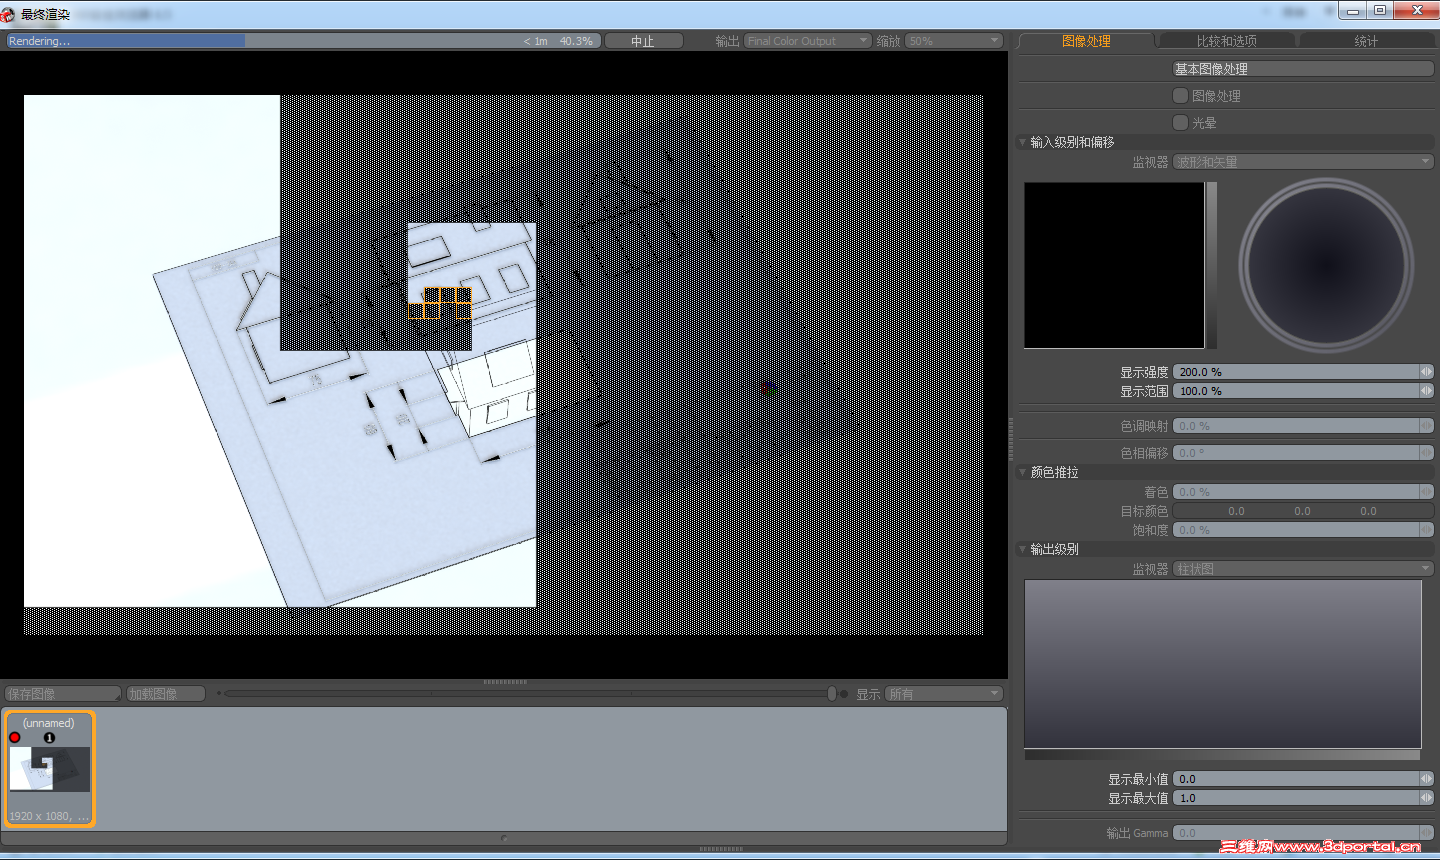This screenshot has height=860, width=1440.
Task: Click the number 1 badge on the unnamed render
Action: 49,738
